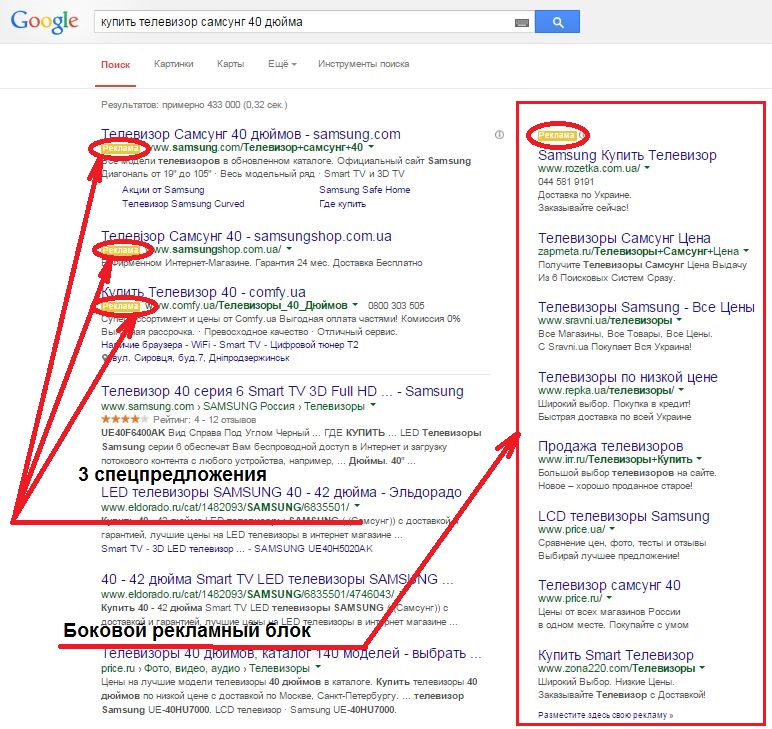This screenshot has width=772, height=729.
Task: Expand arrow next to price.ru › Фото, видео, аудио
Action: click(x=318, y=667)
